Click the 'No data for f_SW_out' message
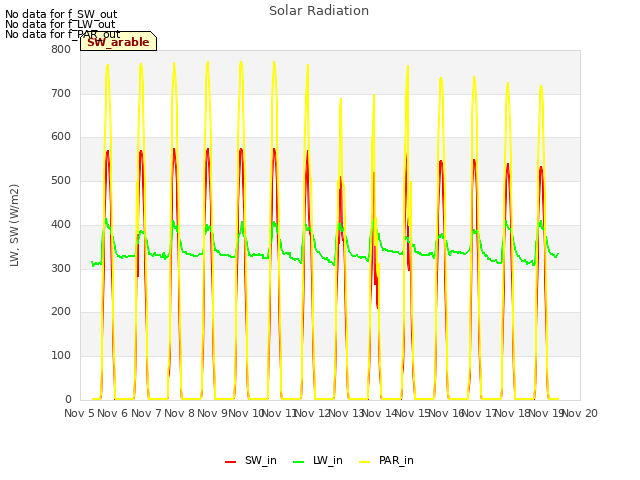This screenshot has width=640, height=480. pyautogui.click(x=61, y=14)
